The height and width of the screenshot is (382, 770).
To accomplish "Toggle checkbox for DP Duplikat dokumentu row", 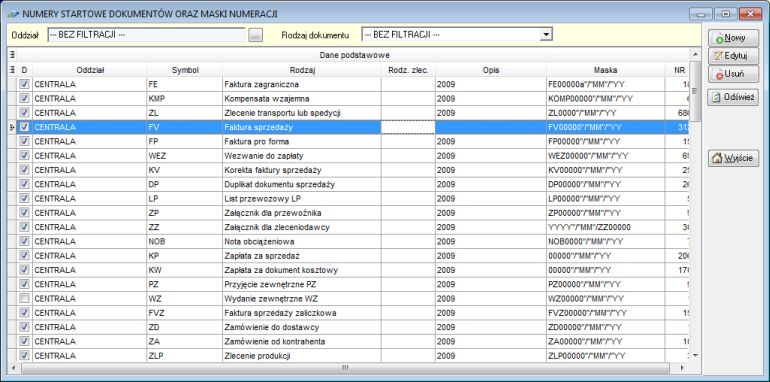I will click(x=24, y=184).
